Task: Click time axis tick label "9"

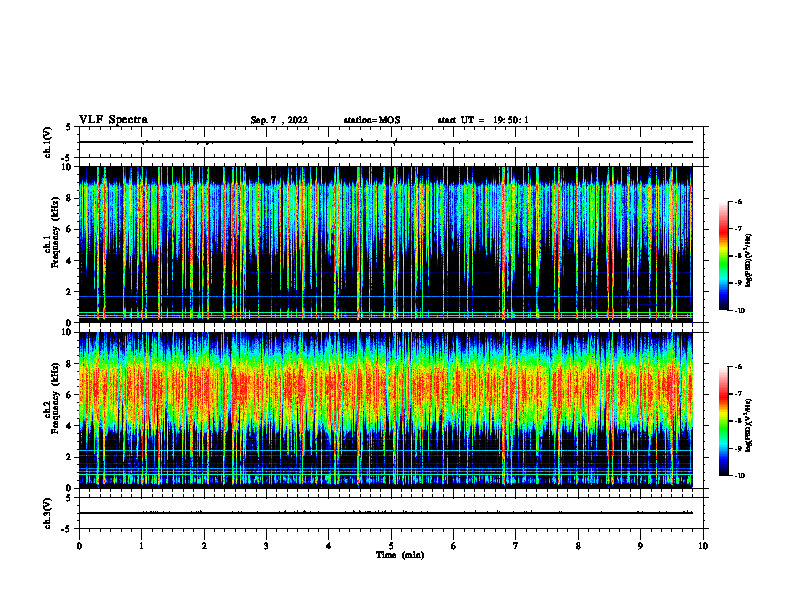Action: (x=640, y=546)
